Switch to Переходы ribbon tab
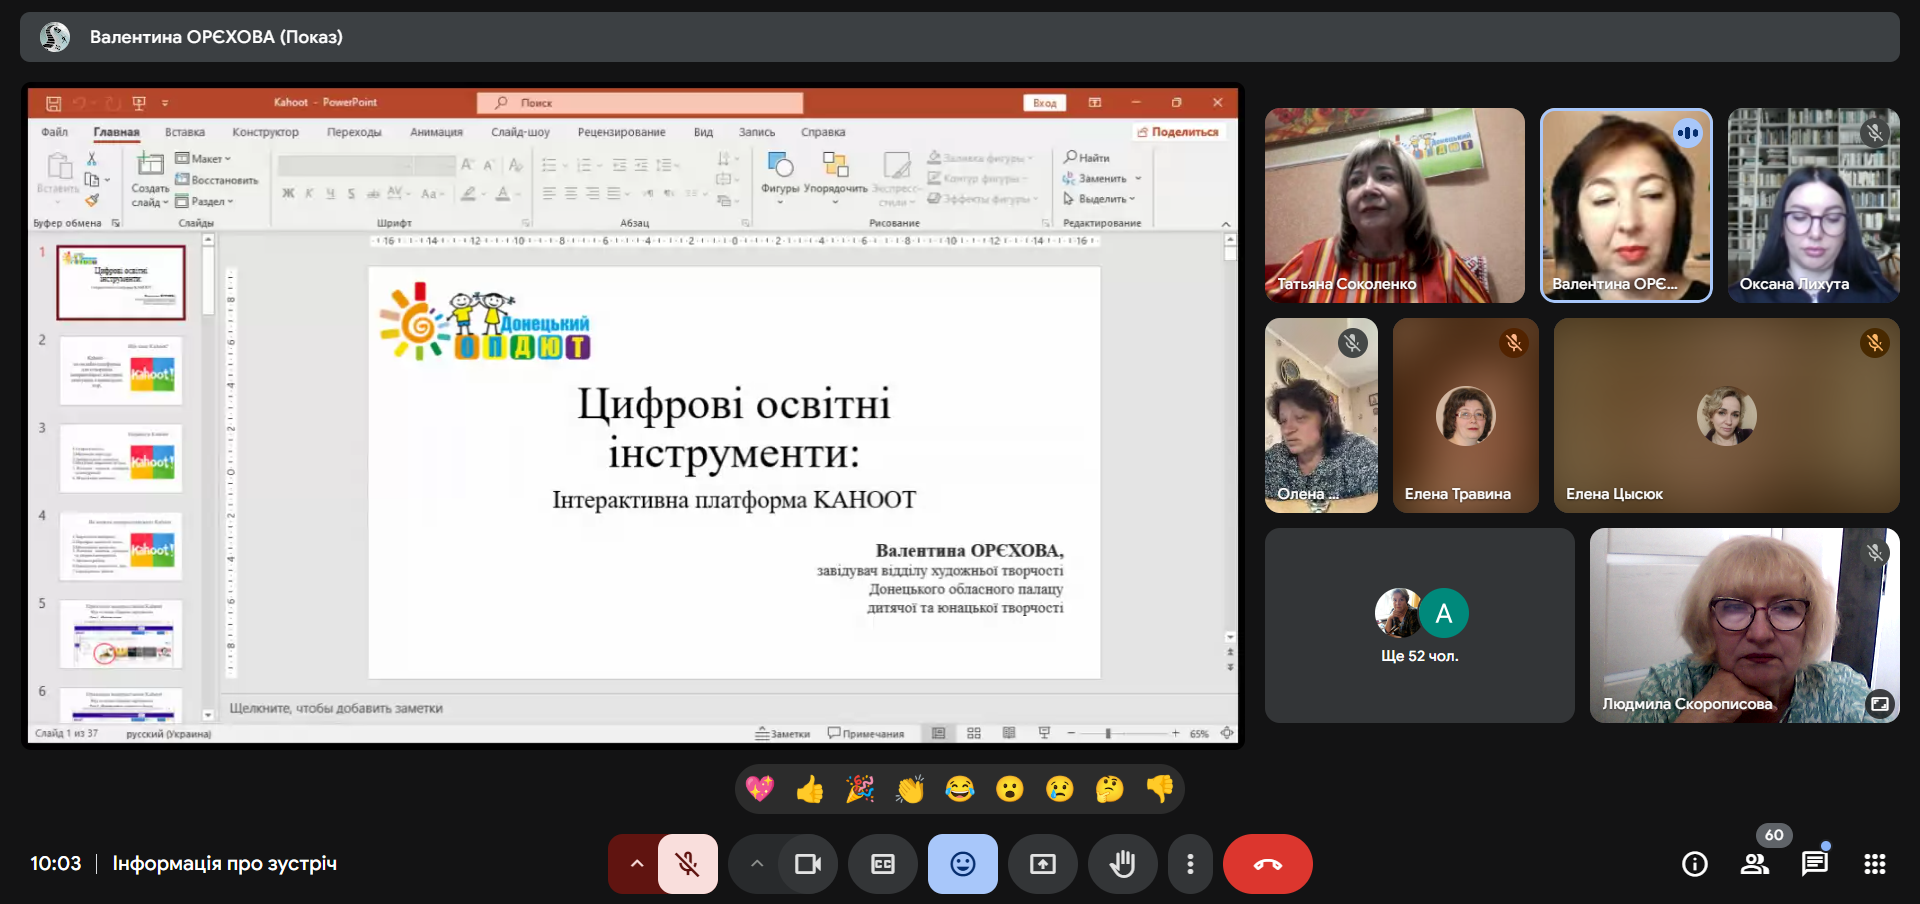Viewport: 1920px width, 904px height. pyautogui.click(x=354, y=132)
